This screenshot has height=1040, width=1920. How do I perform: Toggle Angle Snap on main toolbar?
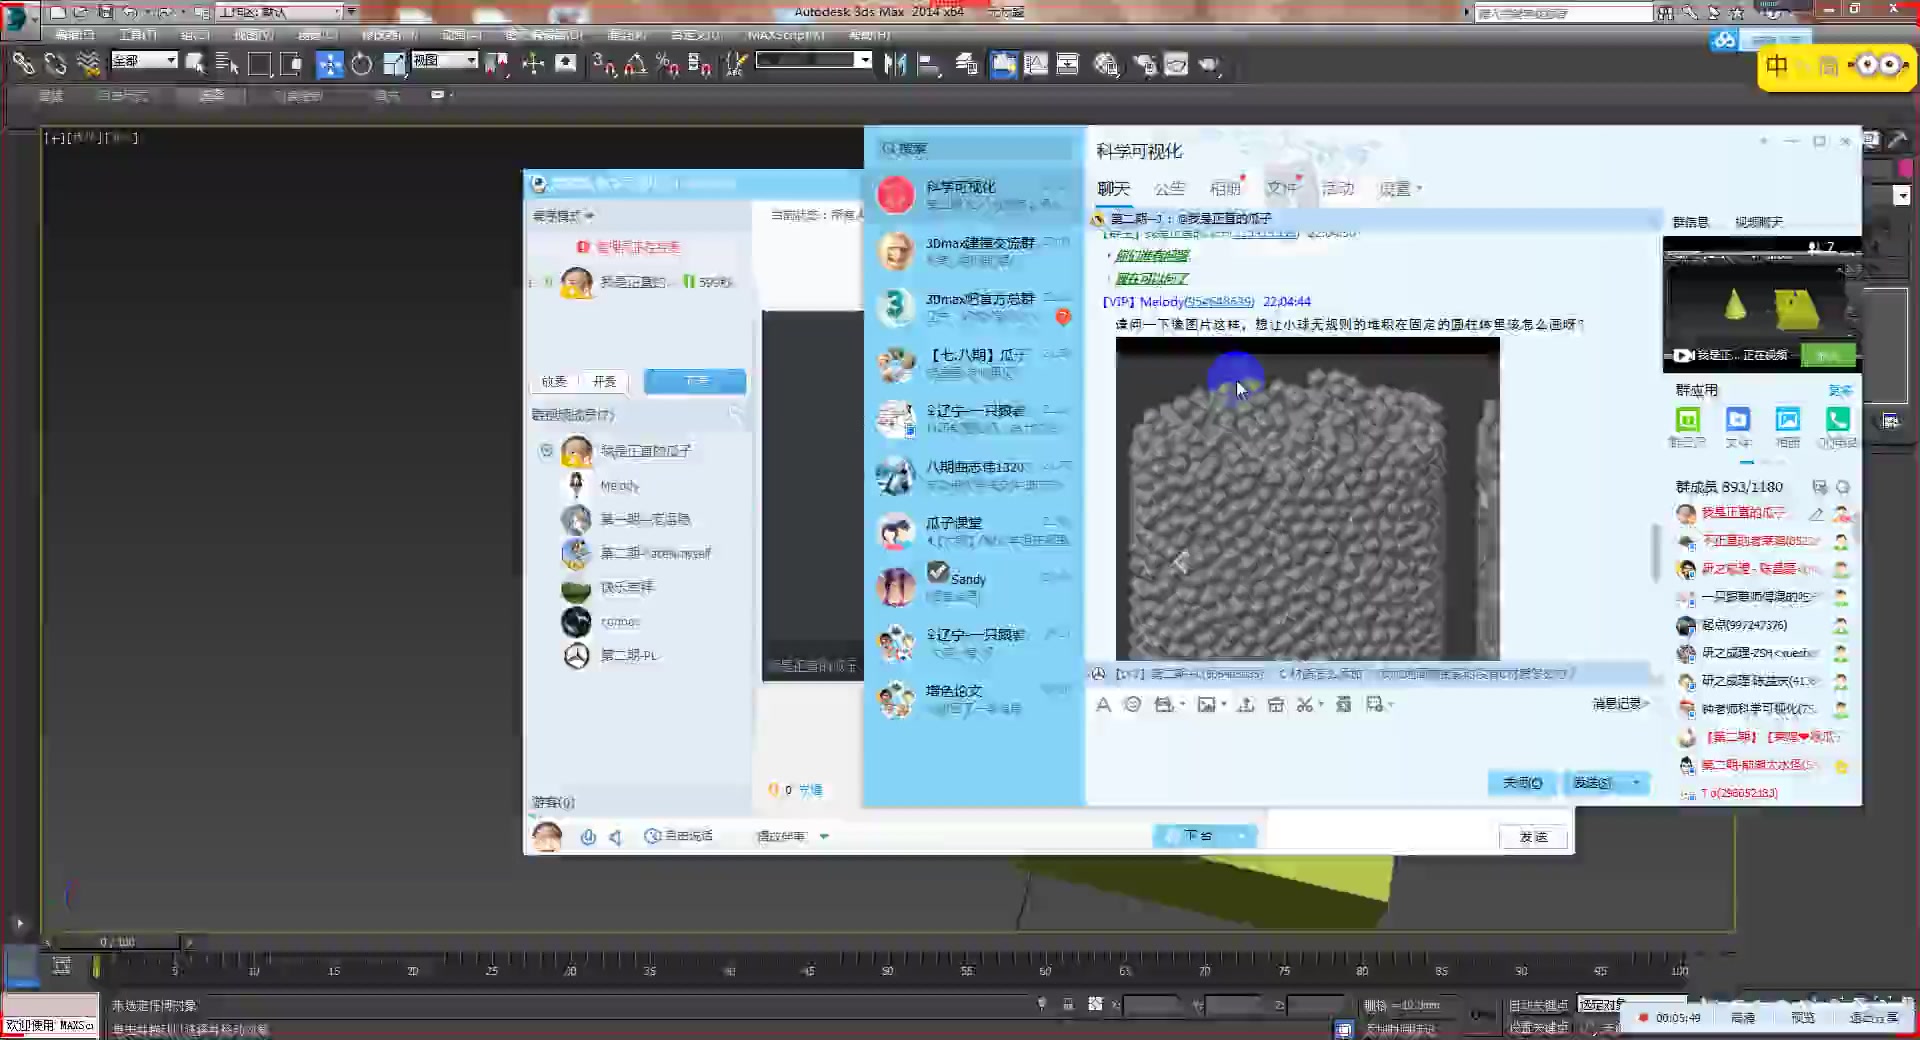pos(635,65)
